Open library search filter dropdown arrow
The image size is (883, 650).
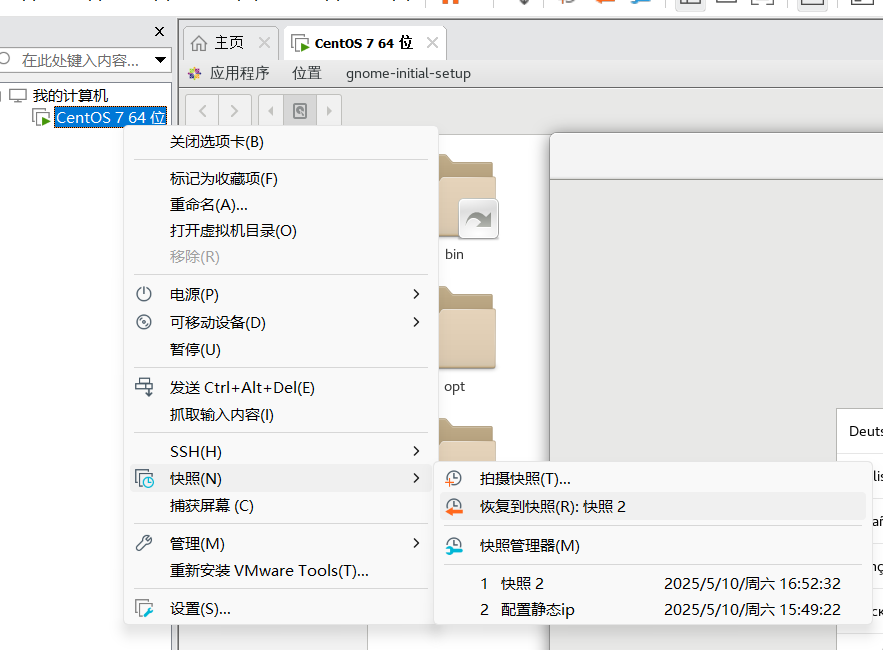click(x=160, y=60)
